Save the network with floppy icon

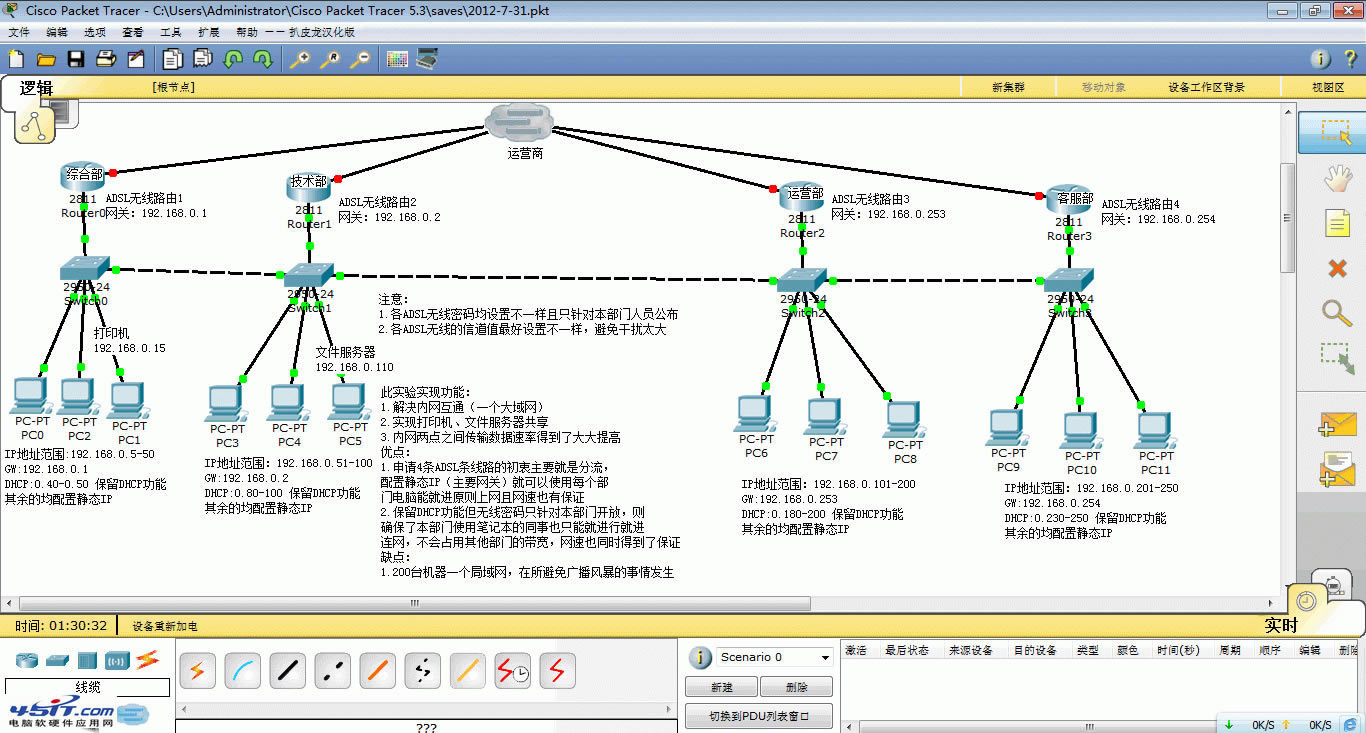[76, 59]
